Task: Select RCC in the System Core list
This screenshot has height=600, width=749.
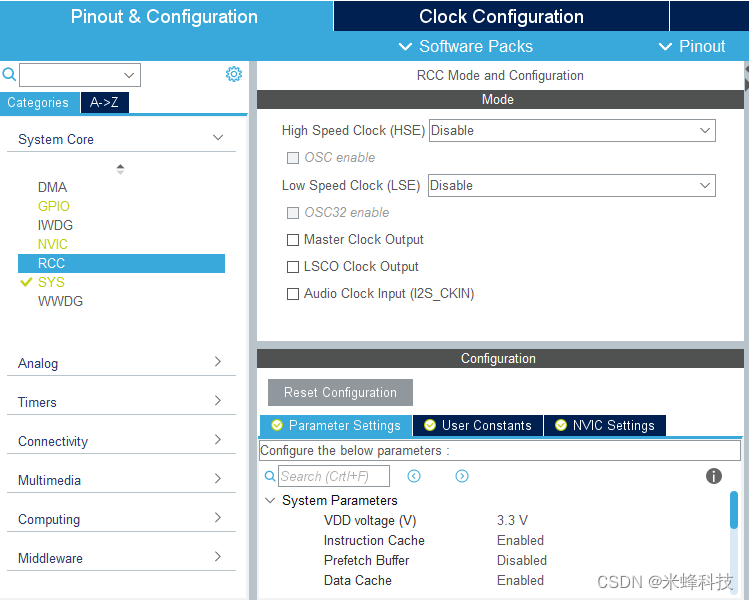Action: 121,263
